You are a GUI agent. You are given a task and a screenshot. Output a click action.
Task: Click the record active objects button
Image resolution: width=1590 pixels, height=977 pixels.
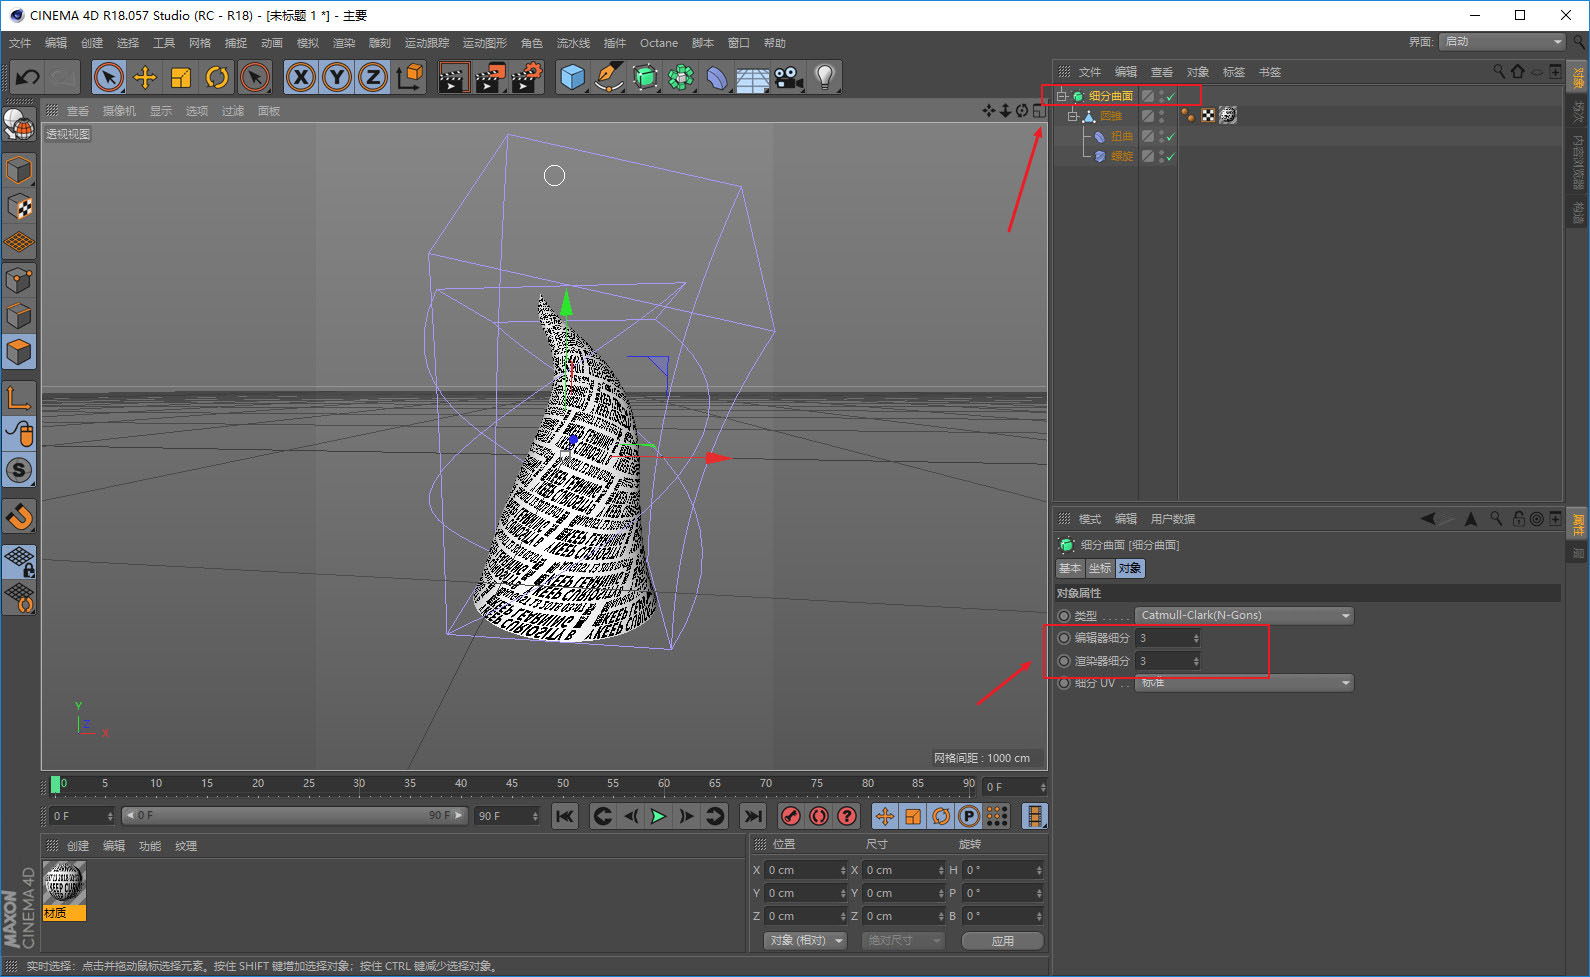(790, 816)
